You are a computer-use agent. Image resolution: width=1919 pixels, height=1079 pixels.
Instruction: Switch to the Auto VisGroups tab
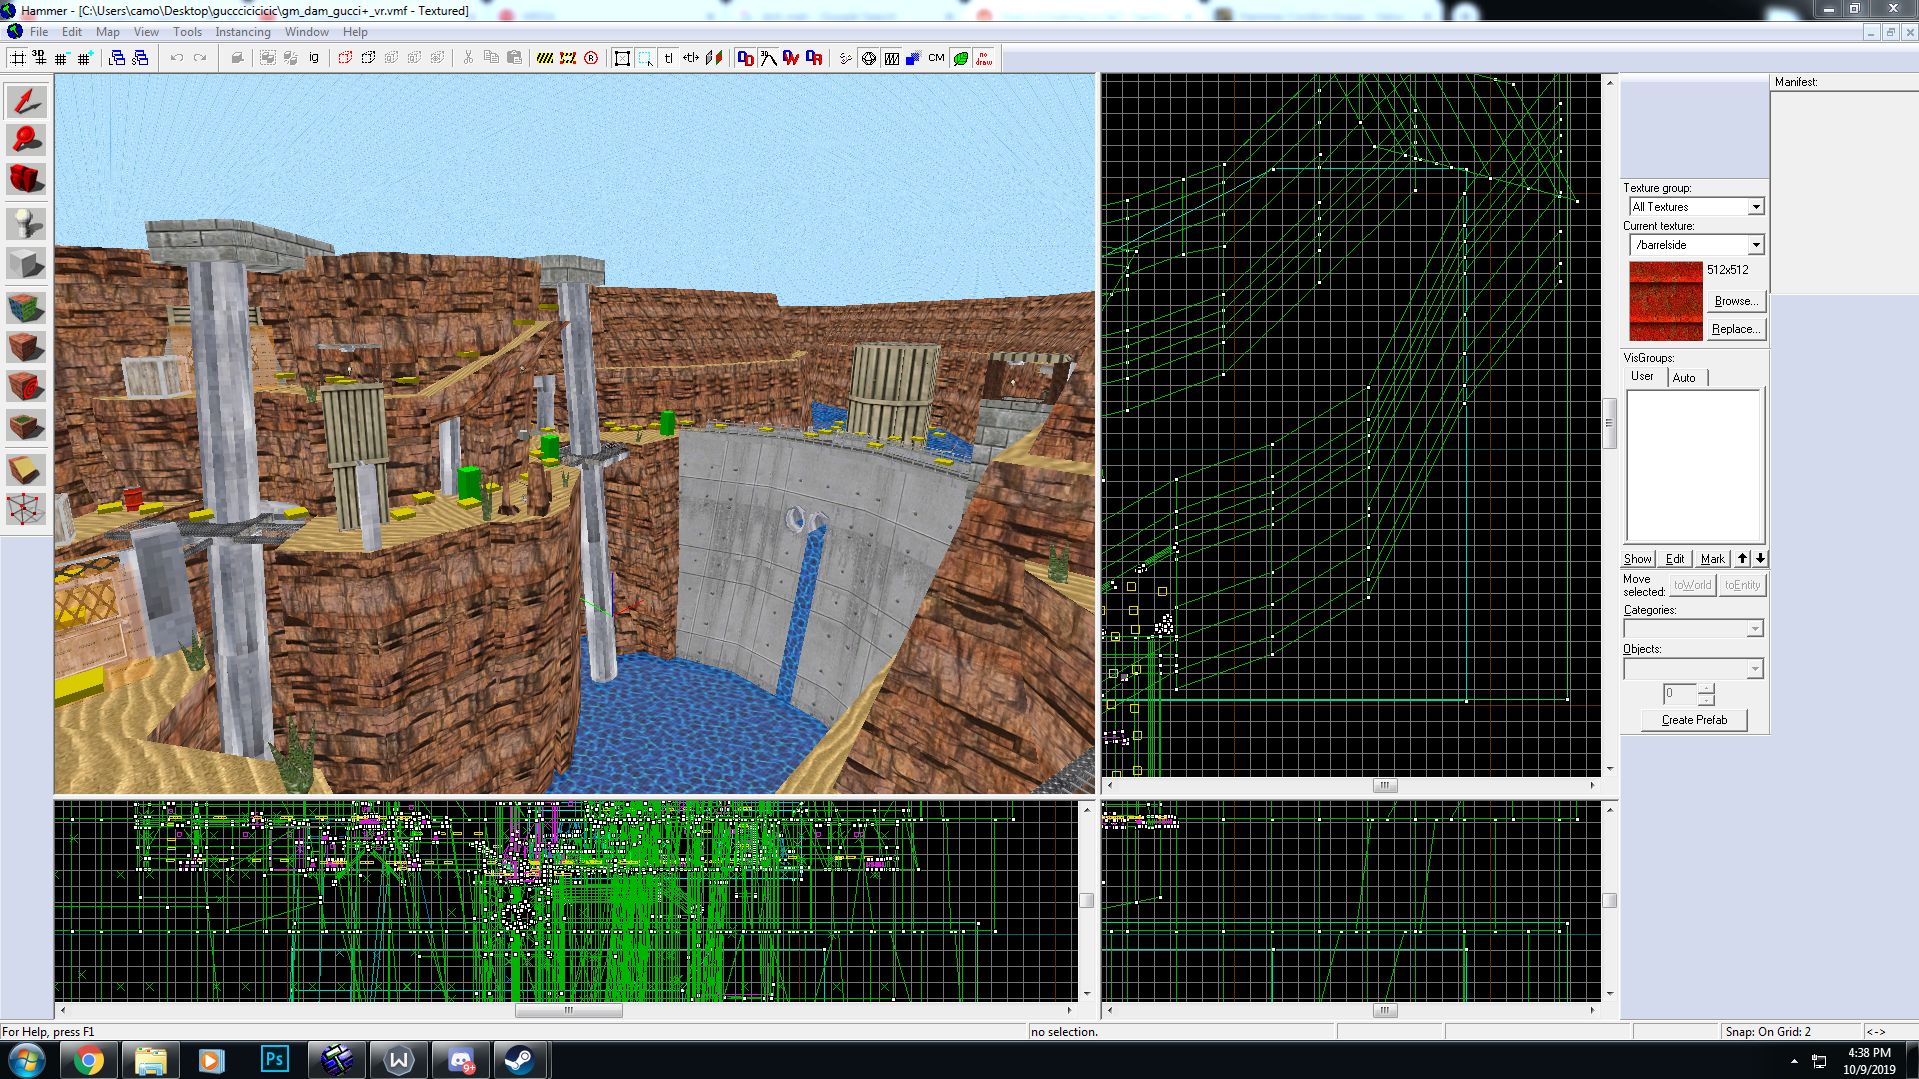tap(1684, 378)
